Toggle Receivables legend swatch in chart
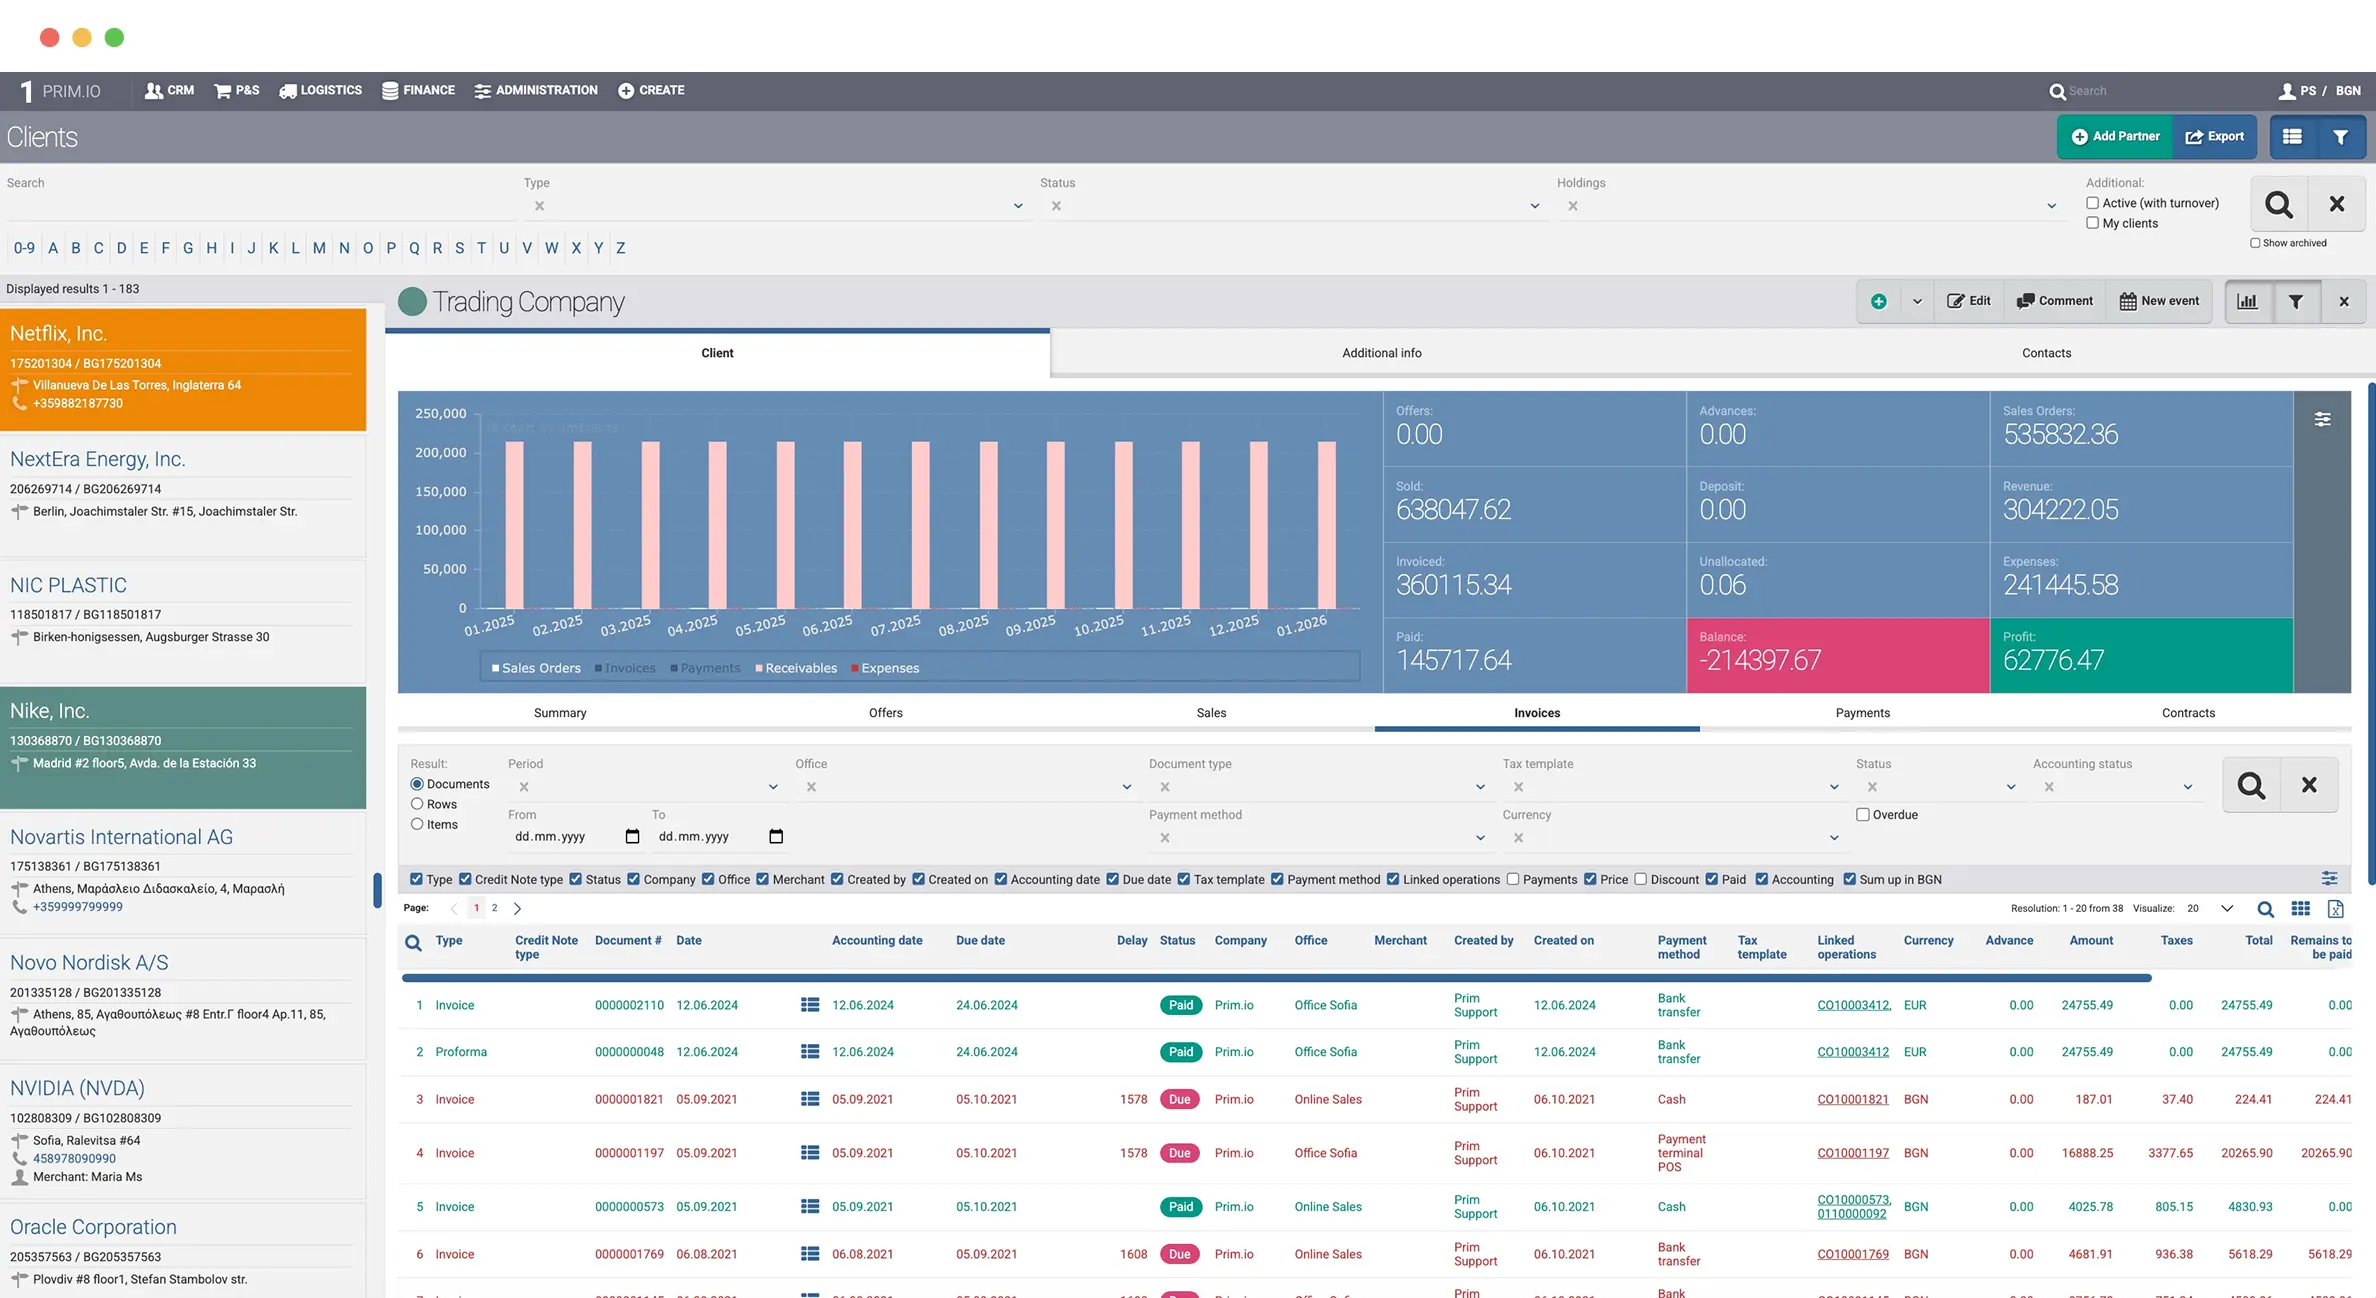This screenshot has height=1298, width=2376. tap(759, 668)
